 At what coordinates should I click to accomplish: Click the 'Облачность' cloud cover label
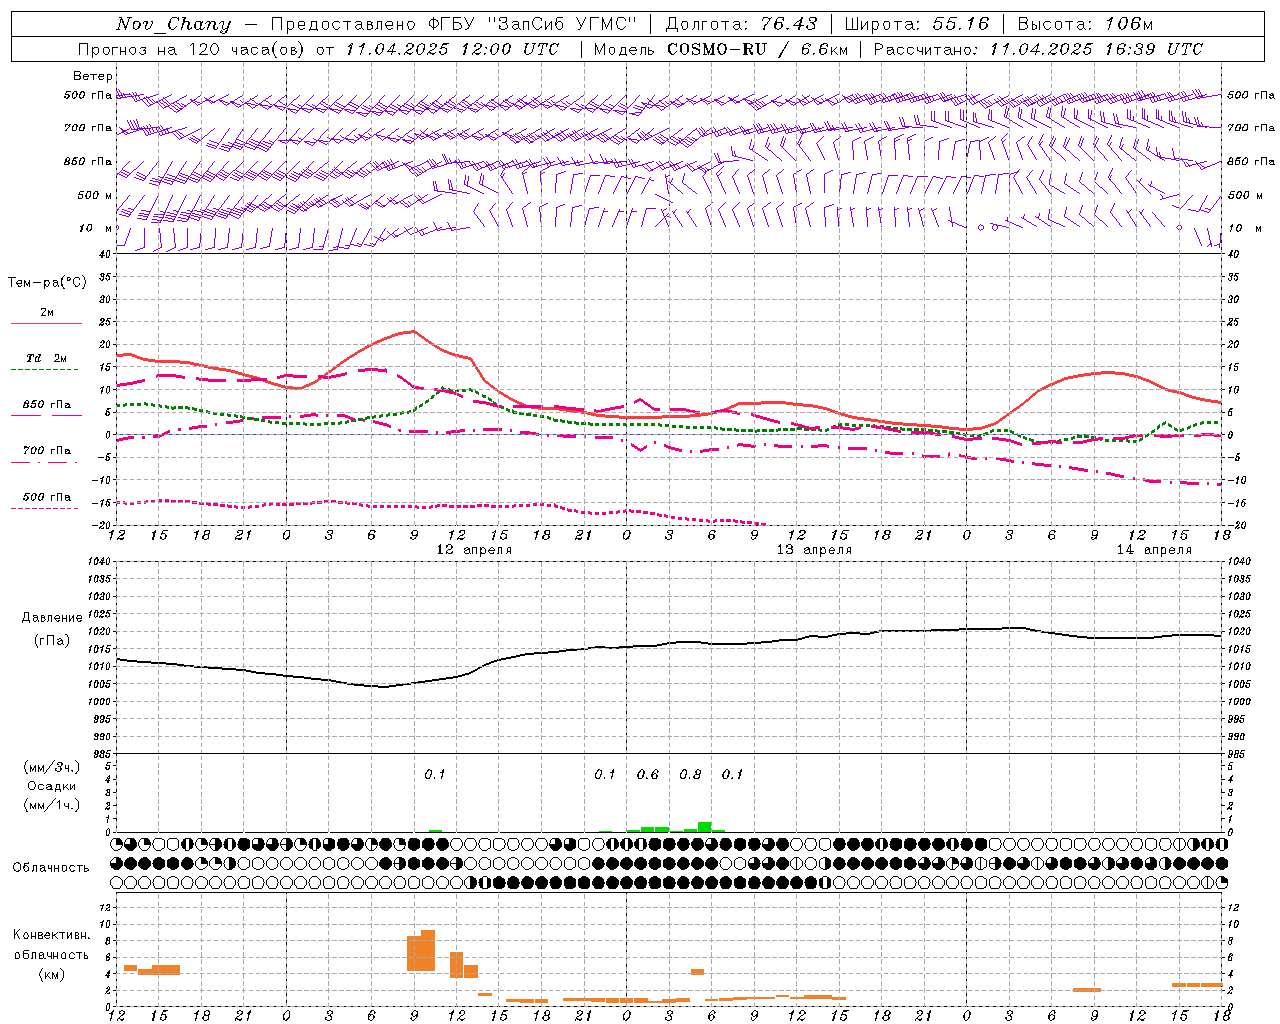[51, 868]
